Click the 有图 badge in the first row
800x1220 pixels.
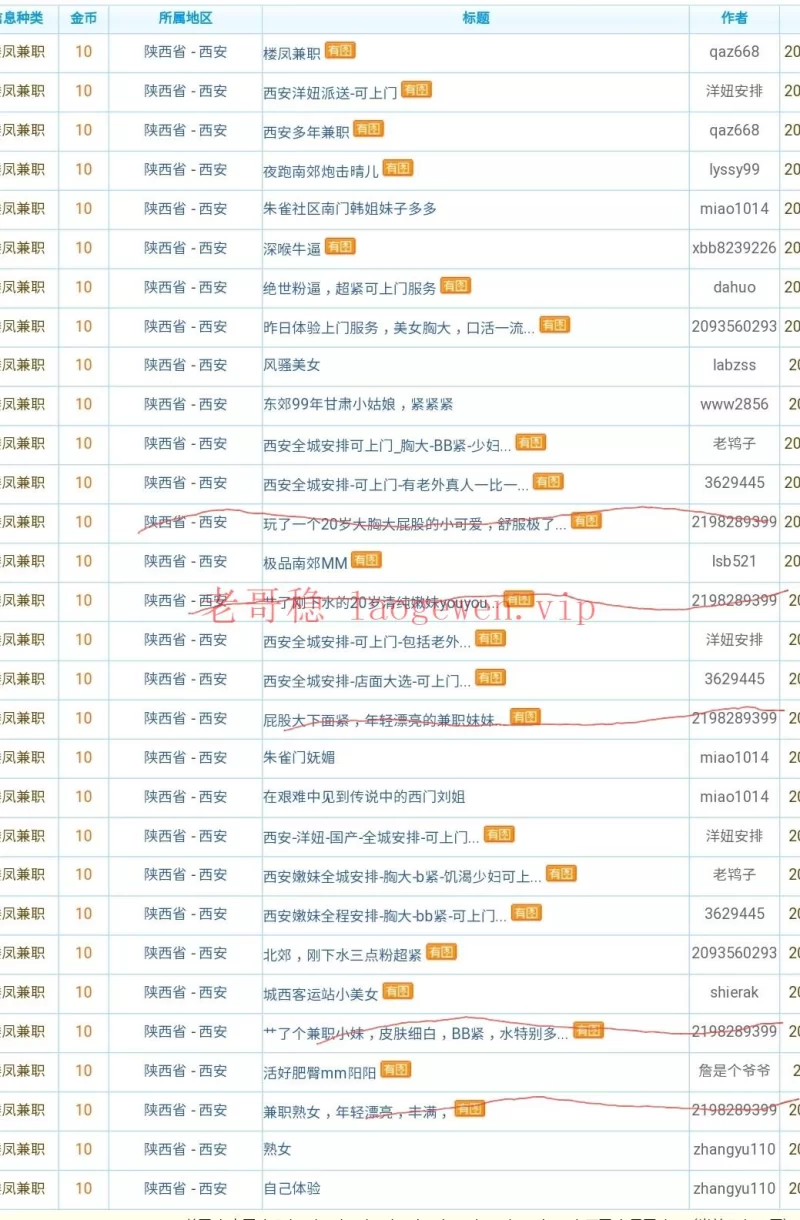(339, 50)
